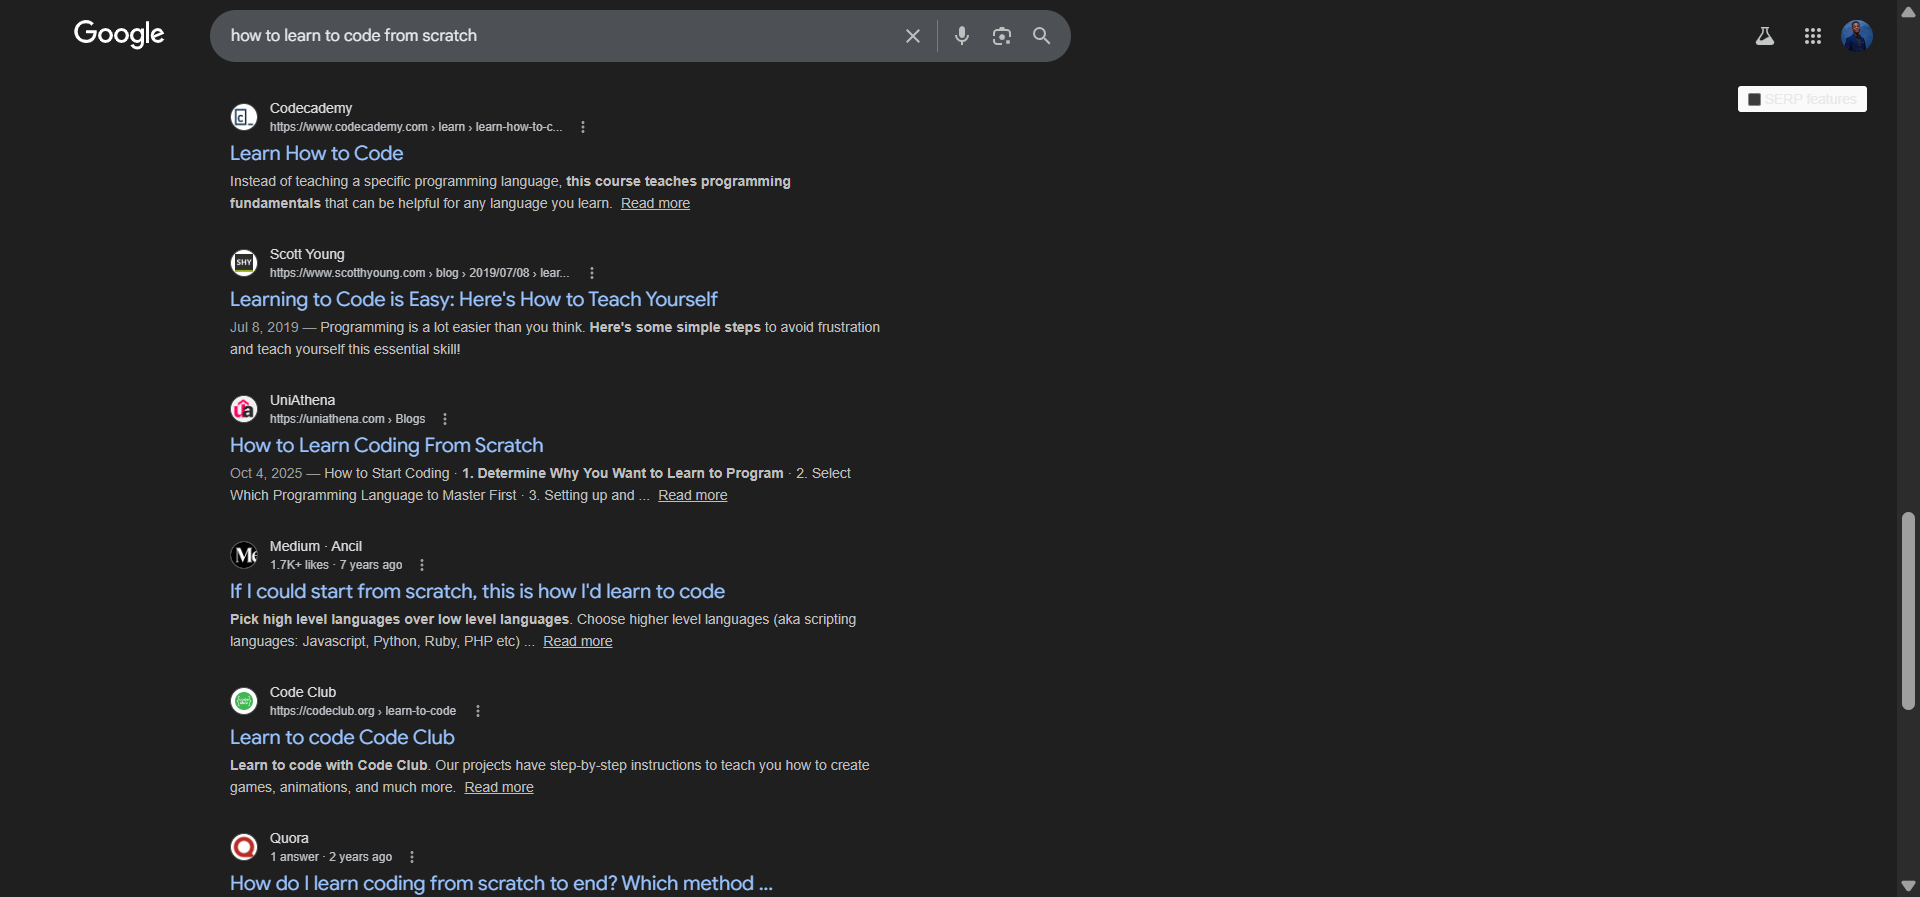Clear the search query with the X icon
This screenshot has height=897, width=1920.
coord(913,36)
